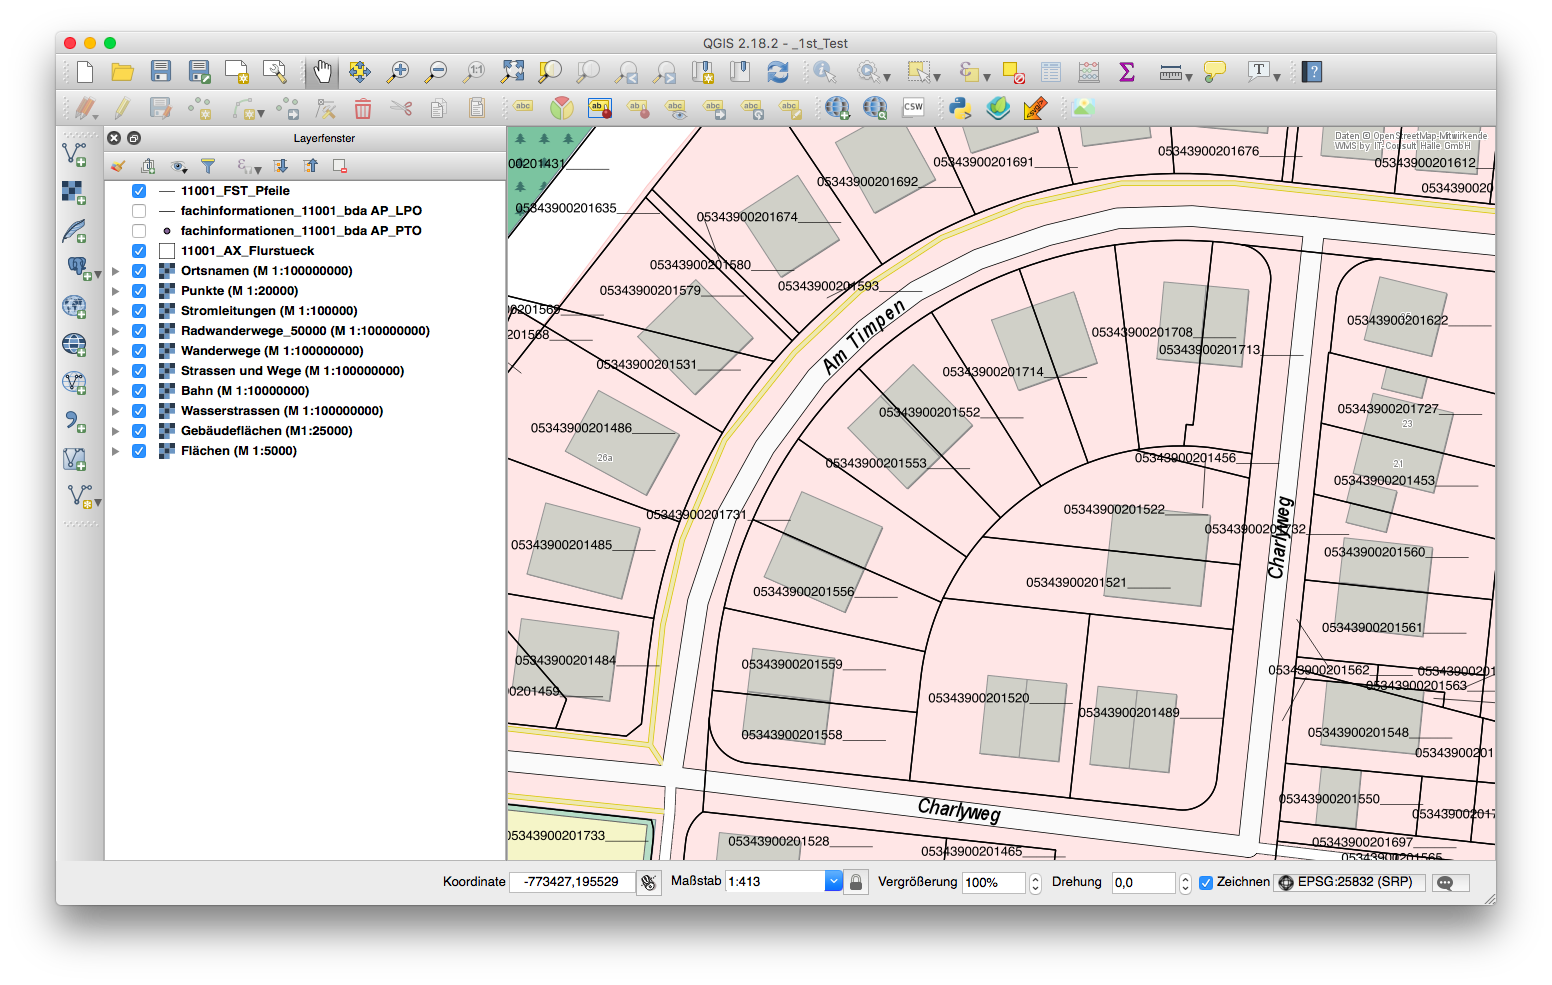Open statistical summary sigma icon

coord(1127,72)
